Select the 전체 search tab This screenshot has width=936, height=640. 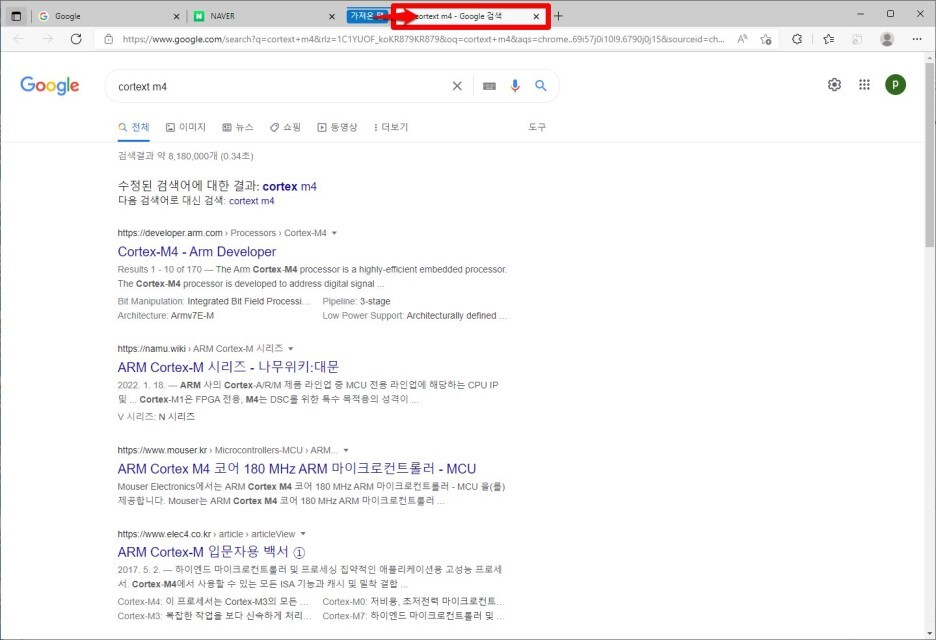pos(134,127)
